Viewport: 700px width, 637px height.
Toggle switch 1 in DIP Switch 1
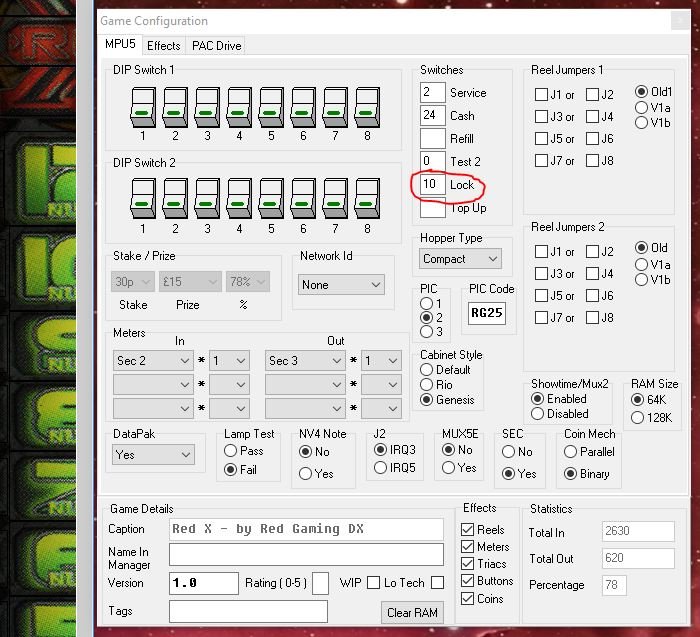point(143,108)
